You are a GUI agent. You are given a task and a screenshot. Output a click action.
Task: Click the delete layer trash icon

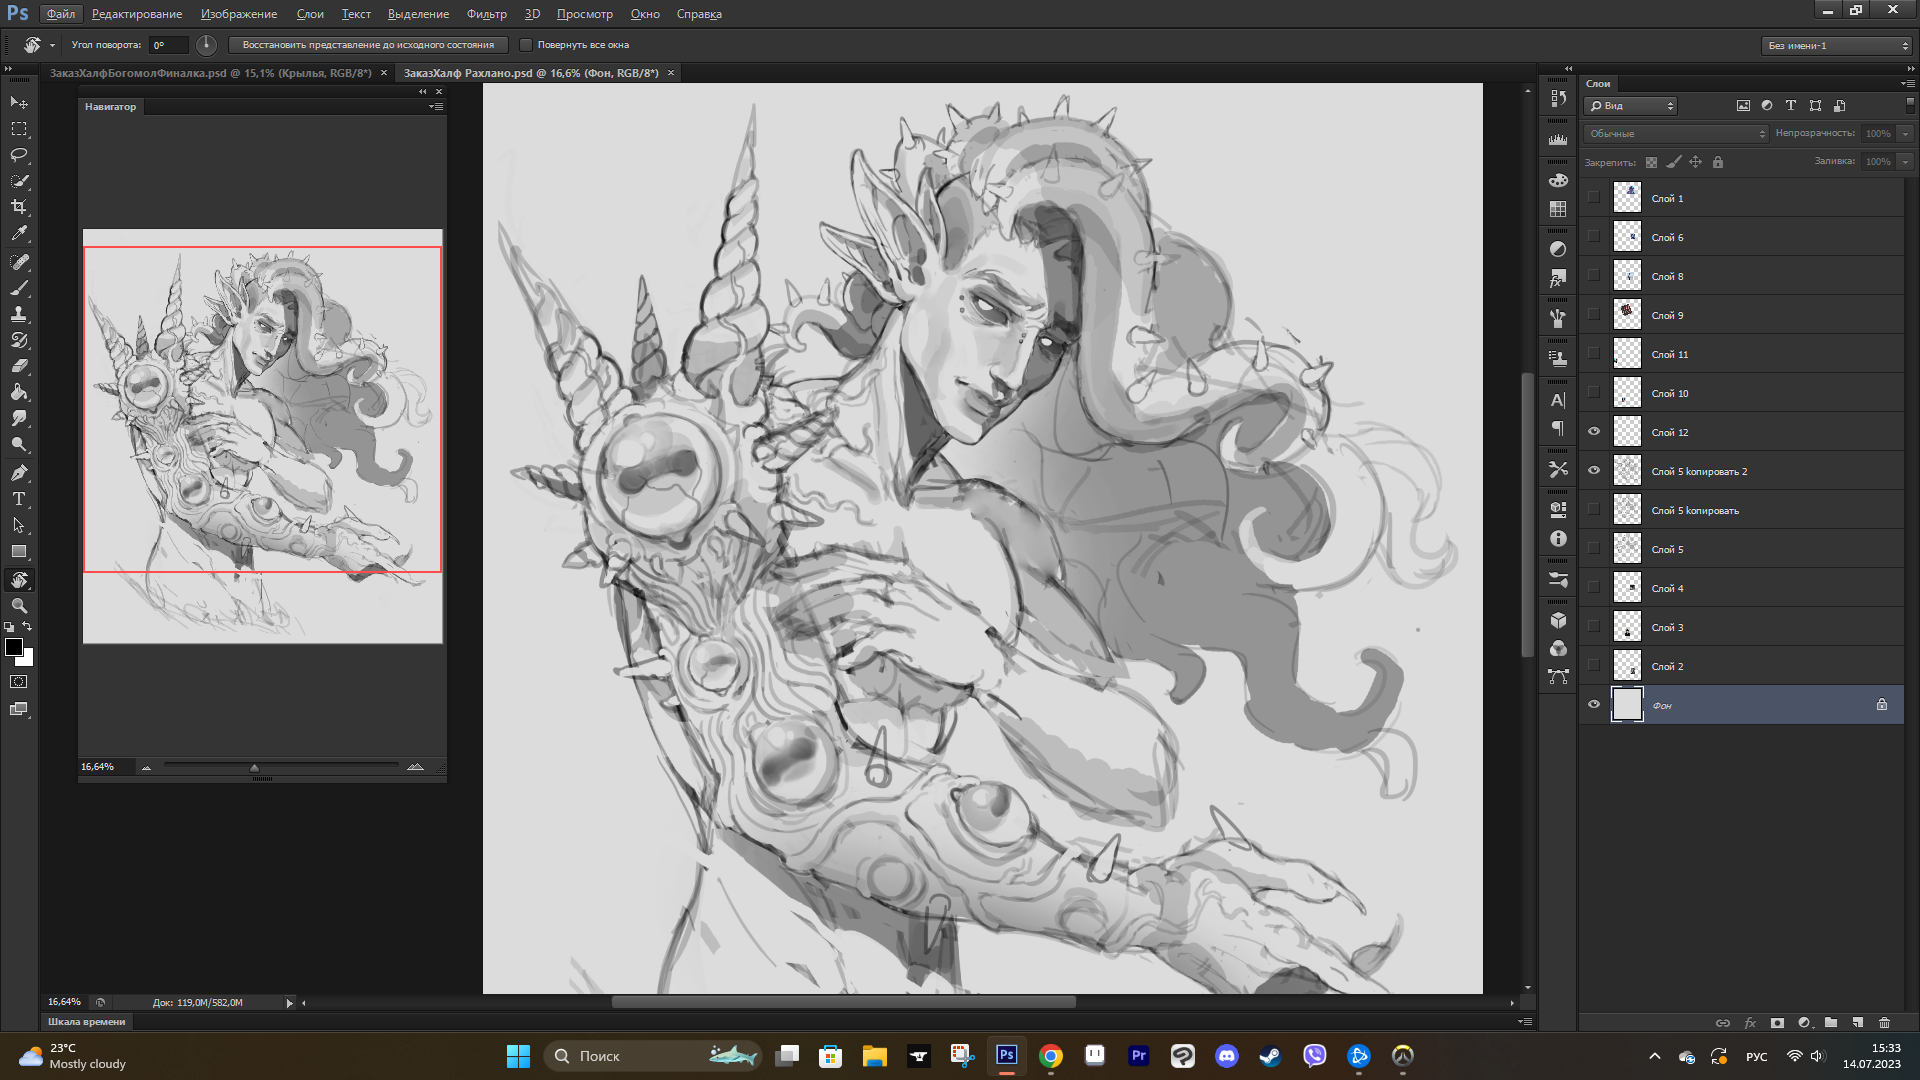1884,1023
